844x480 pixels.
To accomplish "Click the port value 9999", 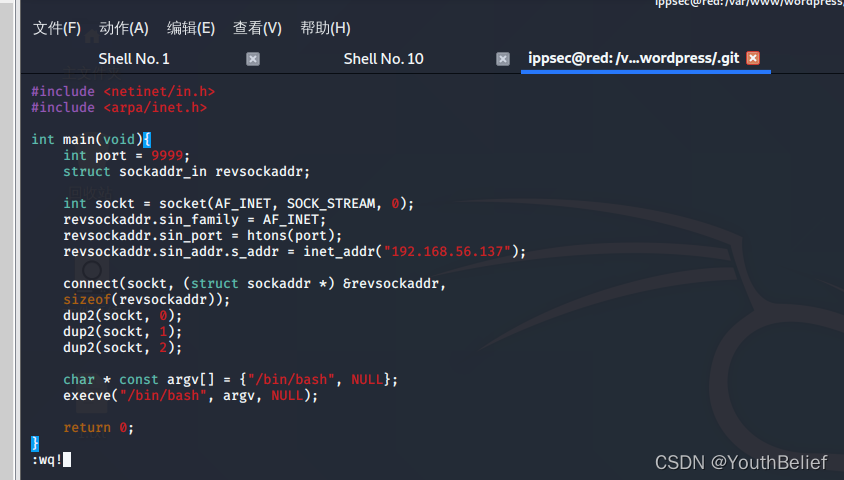I will point(167,156).
